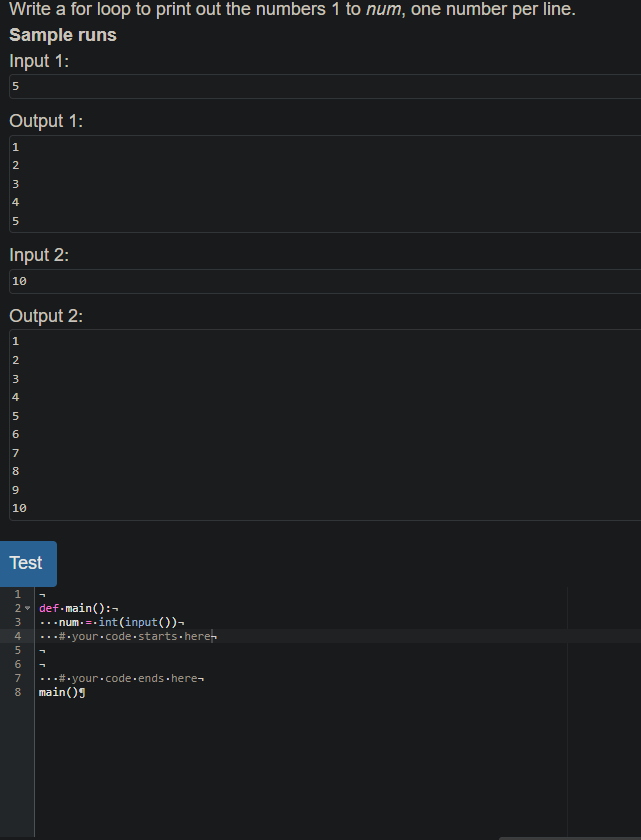Image resolution: width=641 pixels, height=840 pixels.
Task: Click the 'Output 1:' label
Action: pos(46,121)
